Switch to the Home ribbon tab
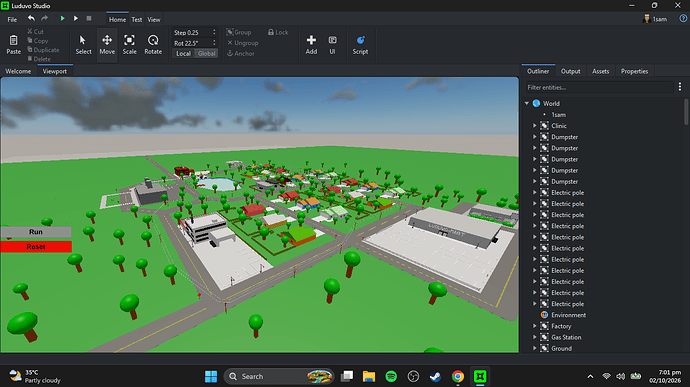 [117, 19]
